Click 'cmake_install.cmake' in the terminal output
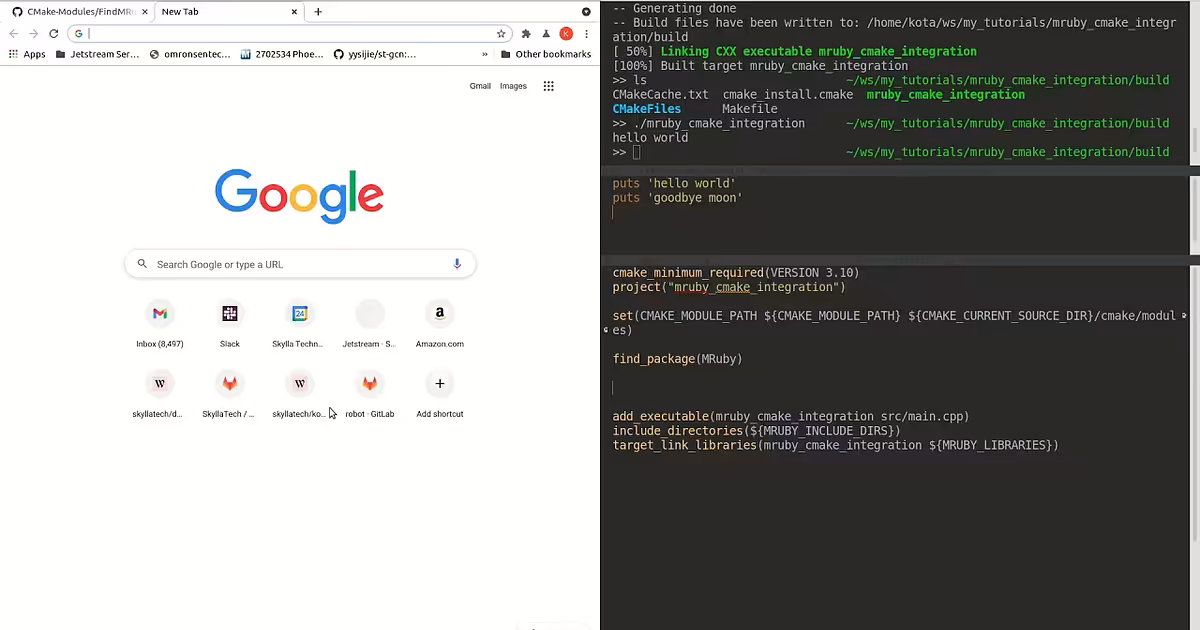The height and width of the screenshot is (630, 1200). tap(787, 95)
